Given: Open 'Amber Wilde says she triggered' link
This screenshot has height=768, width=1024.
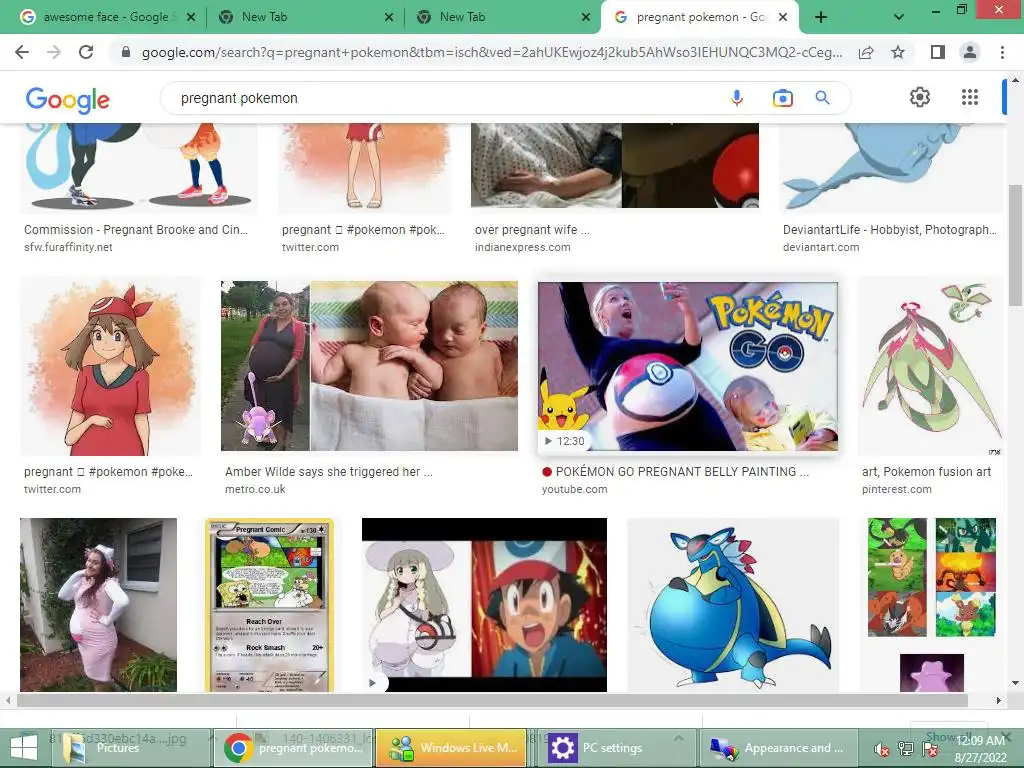Looking at the screenshot, I should click(328, 472).
